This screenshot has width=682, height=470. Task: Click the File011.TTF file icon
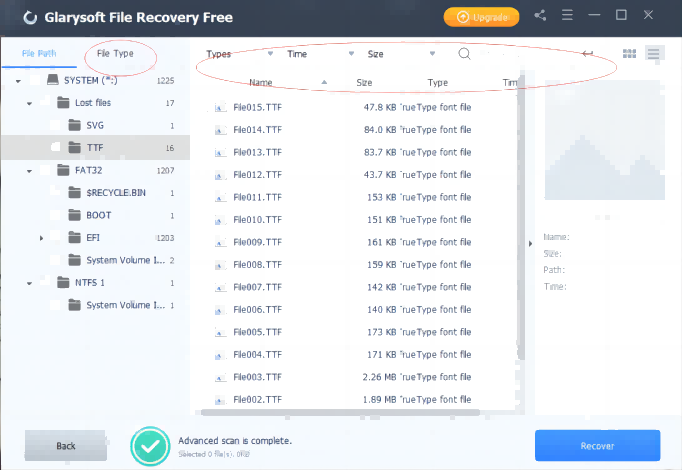pos(221,197)
